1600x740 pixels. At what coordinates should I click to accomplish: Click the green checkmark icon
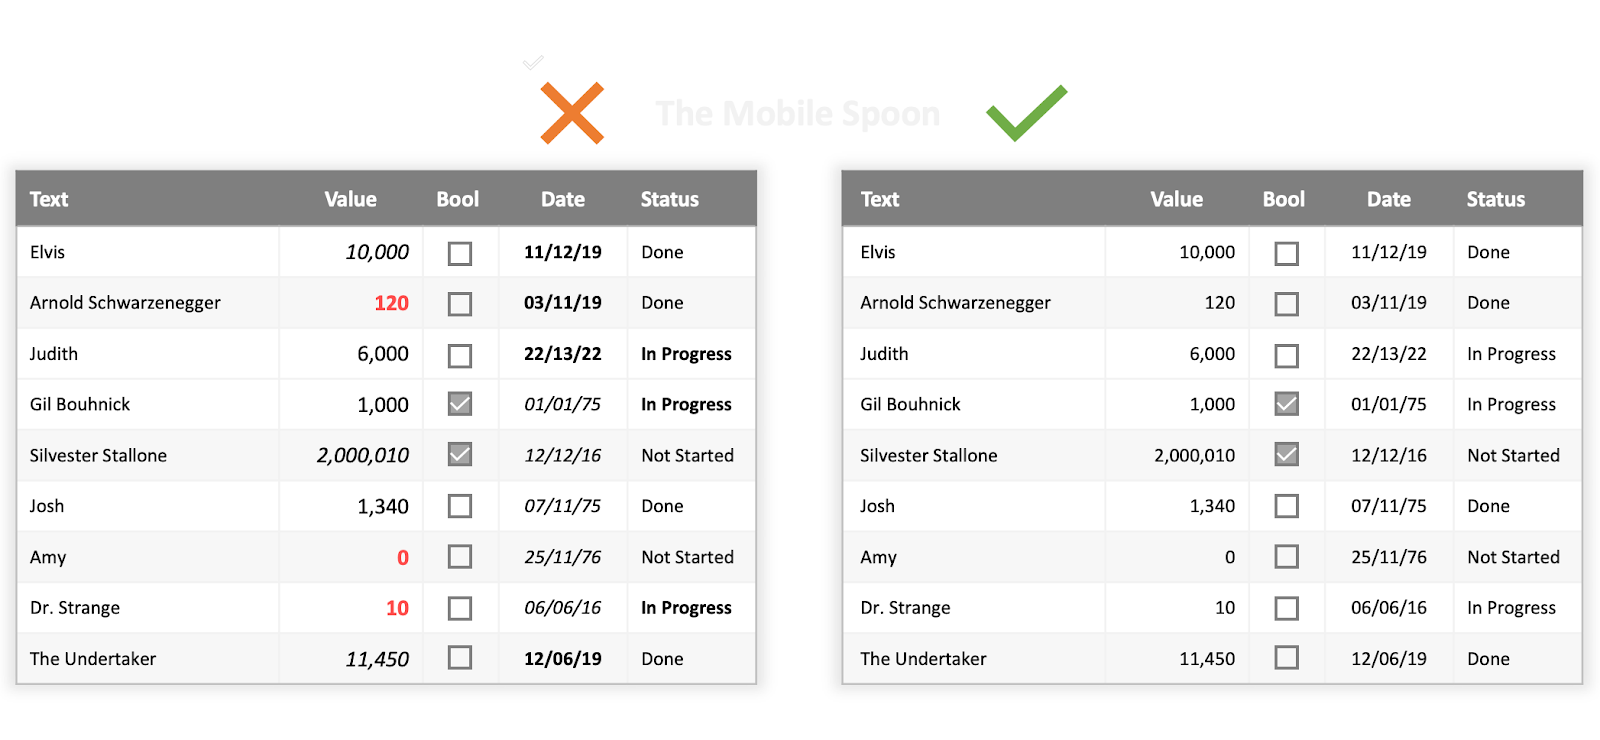pyautogui.click(x=1026, y=112)
